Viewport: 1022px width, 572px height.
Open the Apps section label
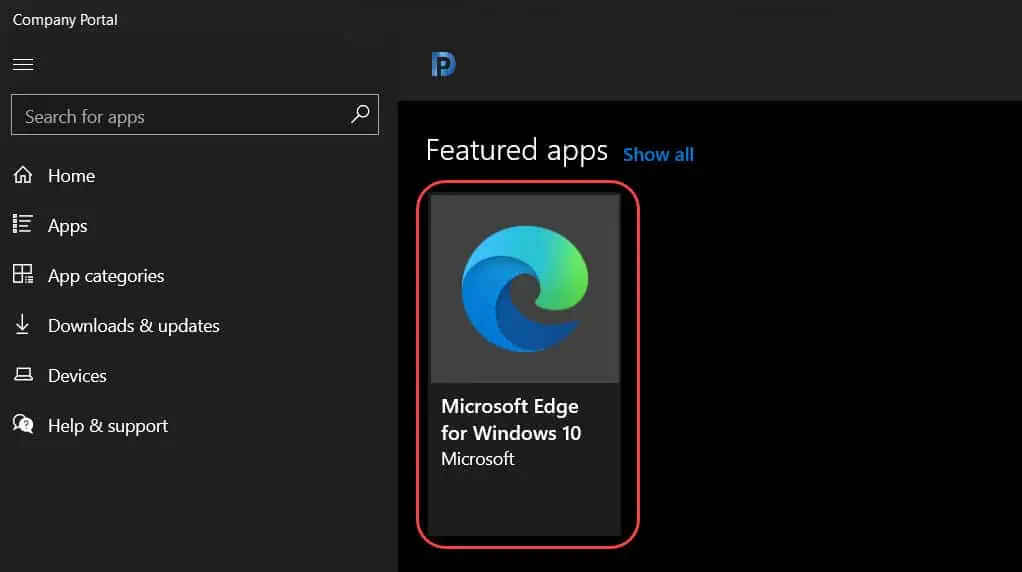pyautogui.click(x=68, y=226)
